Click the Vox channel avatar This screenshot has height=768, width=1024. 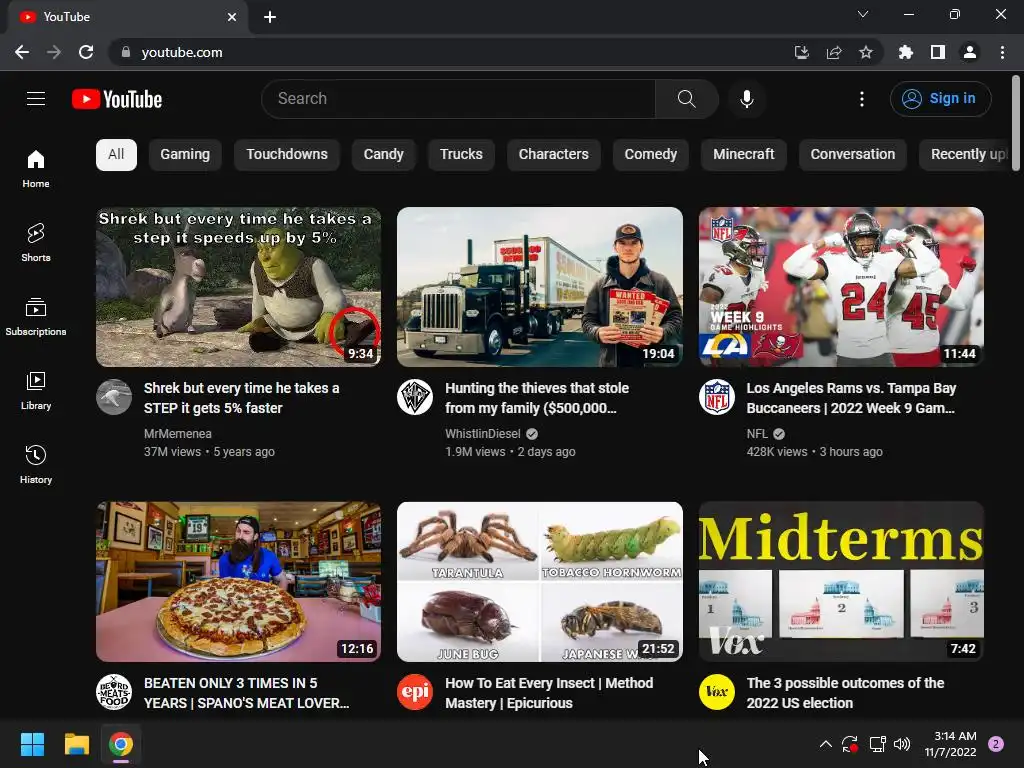click(716, 692)
